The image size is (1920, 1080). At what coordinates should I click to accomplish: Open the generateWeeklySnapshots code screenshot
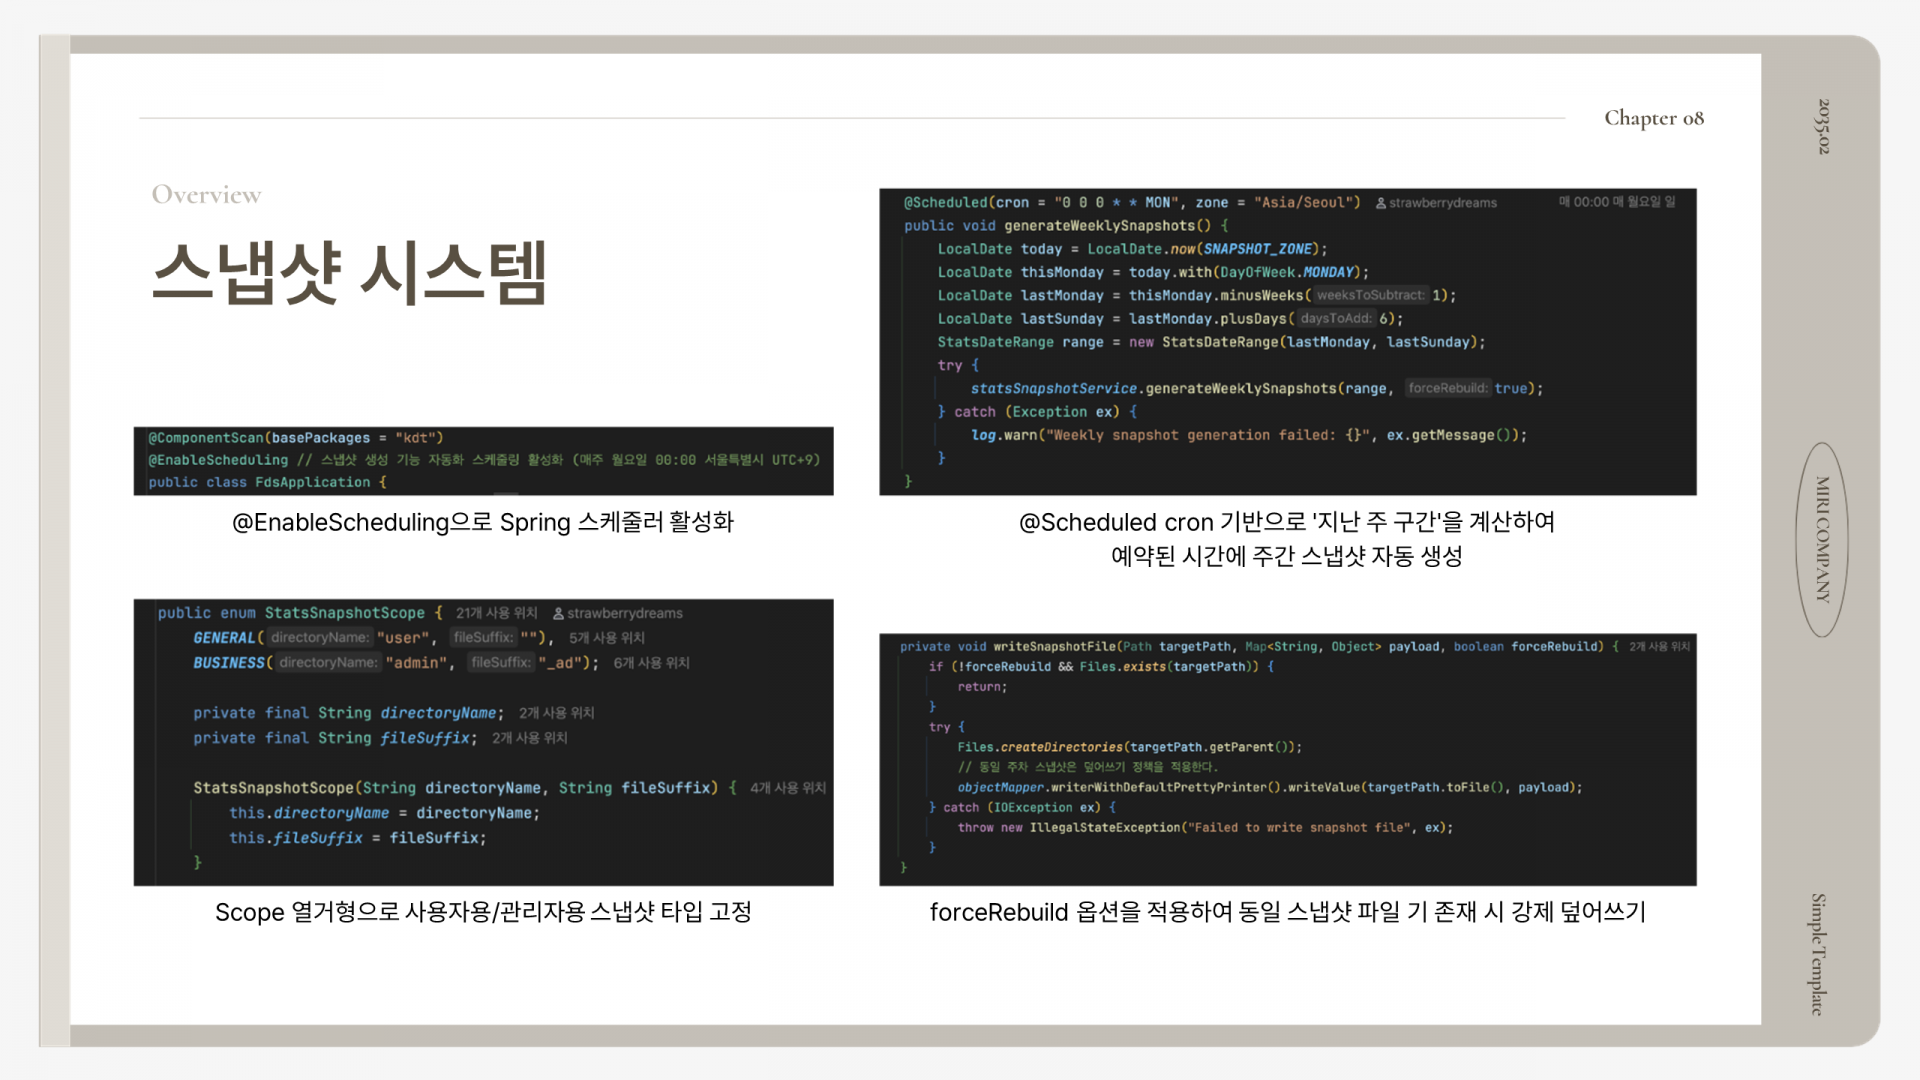pyautogui.click(x=1288, y=341)
